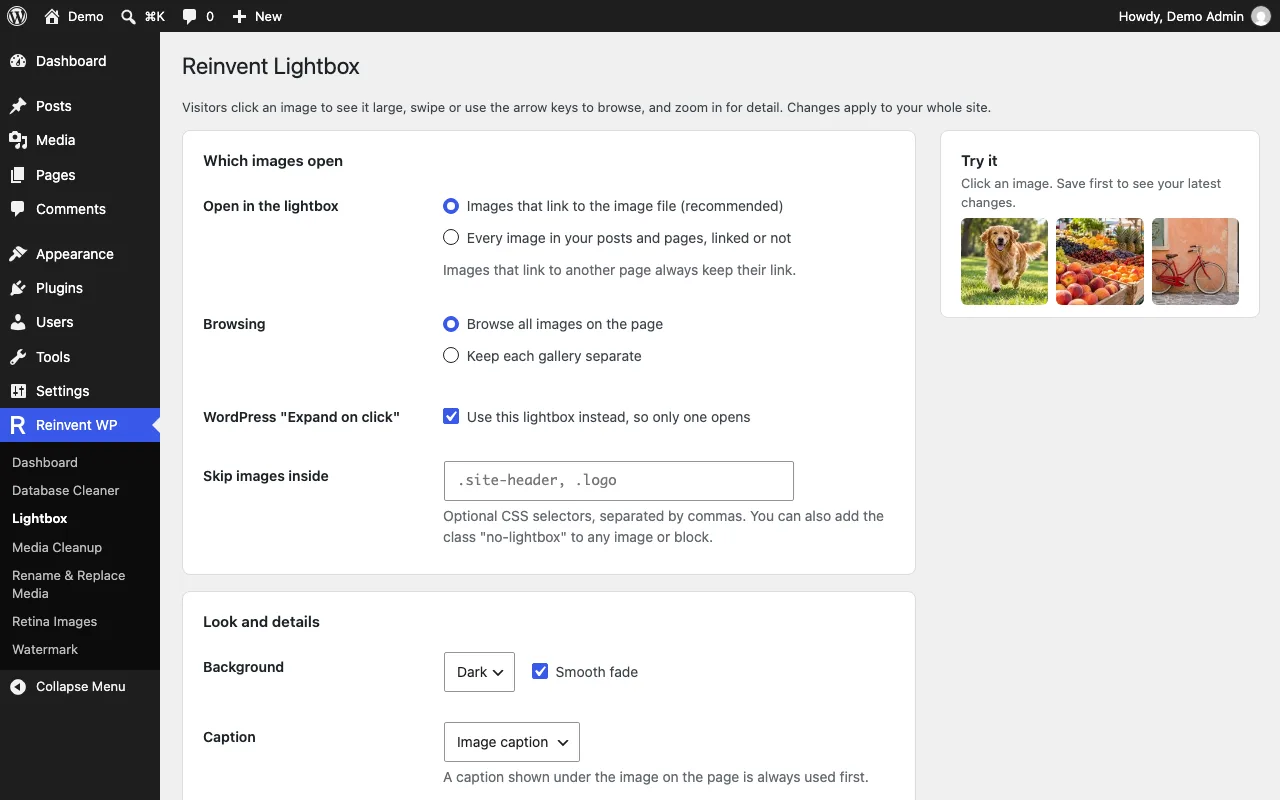Click Collapse Menu text
This screenshot has width=1280, height=800.
click(x=81, y=687)
